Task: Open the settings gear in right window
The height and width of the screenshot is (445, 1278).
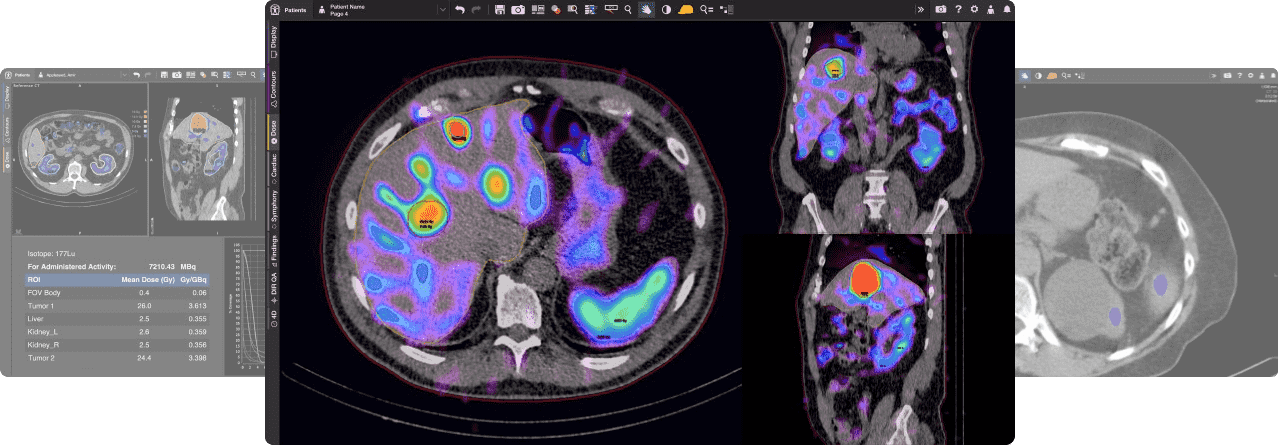Action: pyautogui.click(x=1250, y=75)
